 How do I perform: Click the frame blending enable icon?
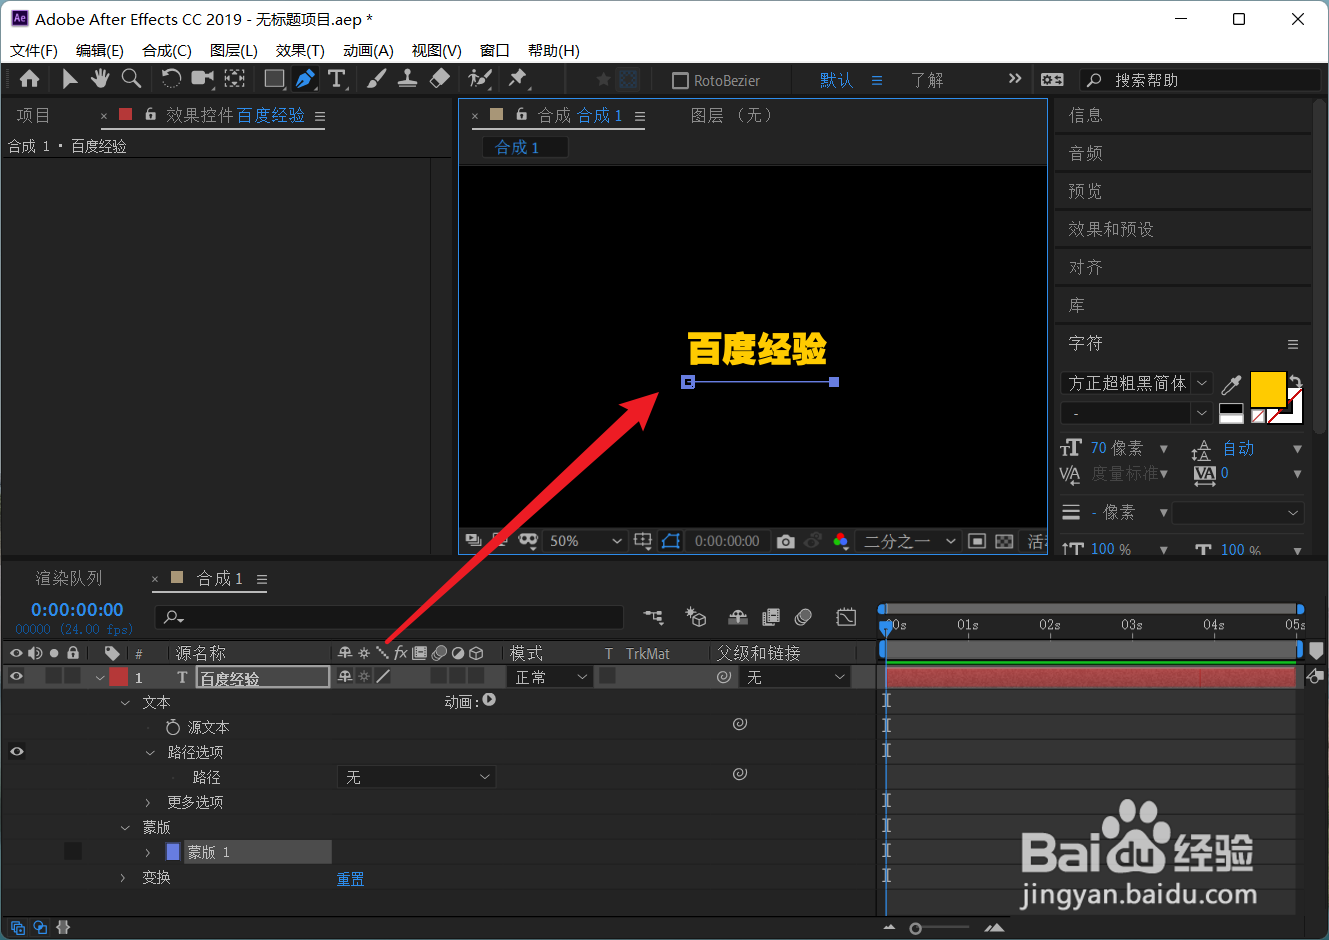[x=771, y=617]
